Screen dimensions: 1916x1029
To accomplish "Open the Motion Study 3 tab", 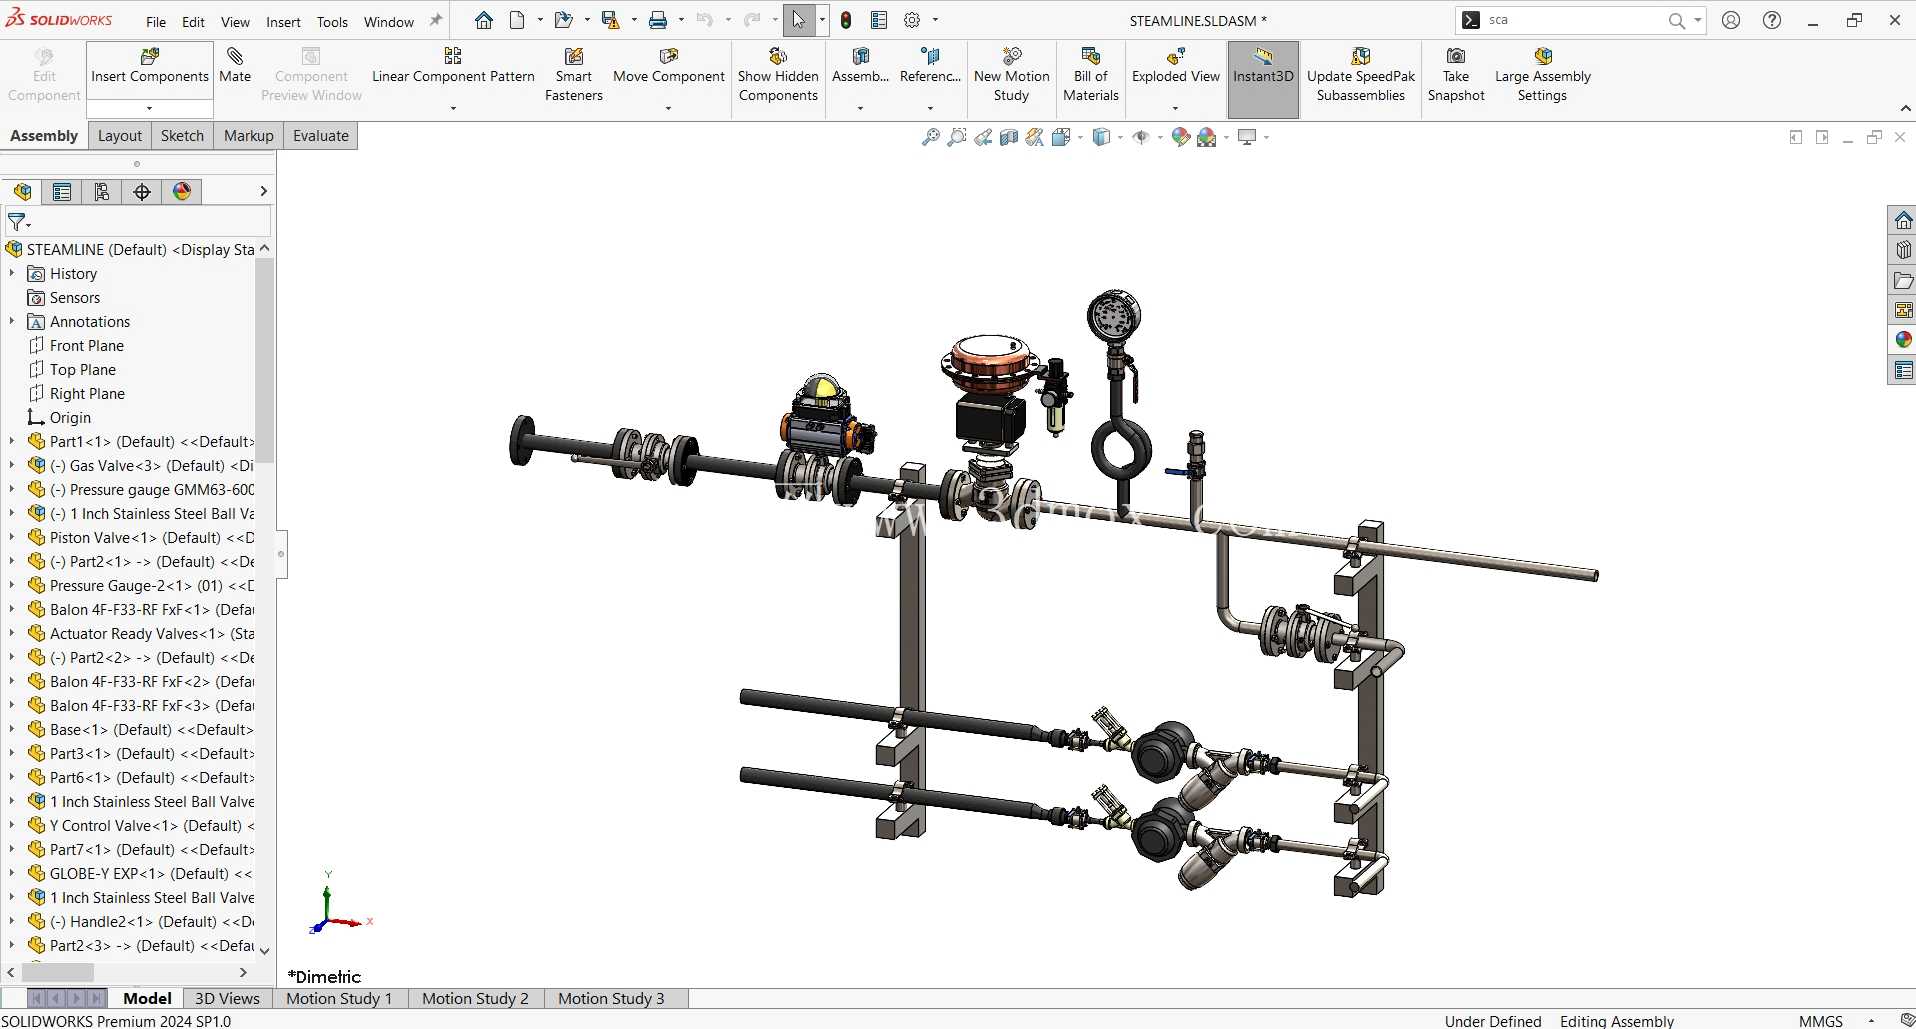I will [x=611, y=998].
